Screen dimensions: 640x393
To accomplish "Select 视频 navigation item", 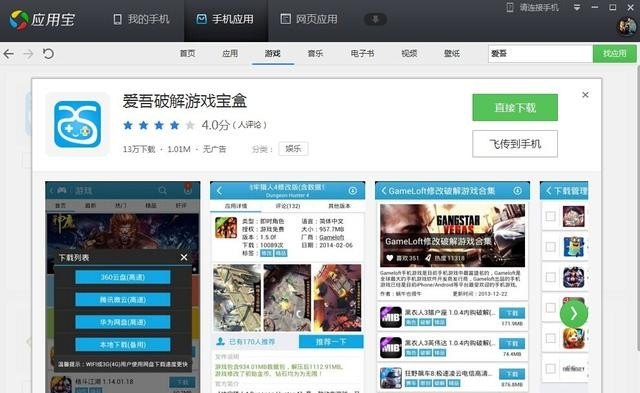I will (409, 53).
